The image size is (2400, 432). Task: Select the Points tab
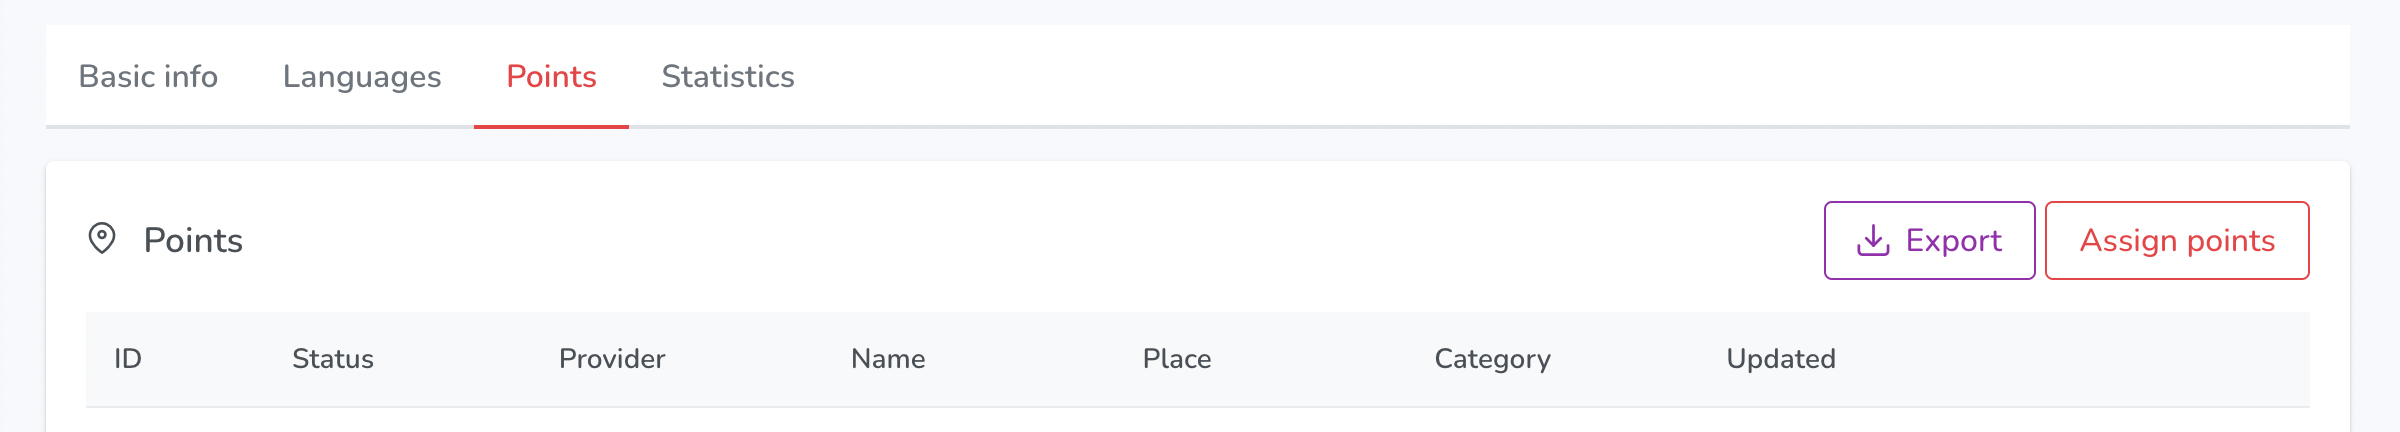[551, 77]
